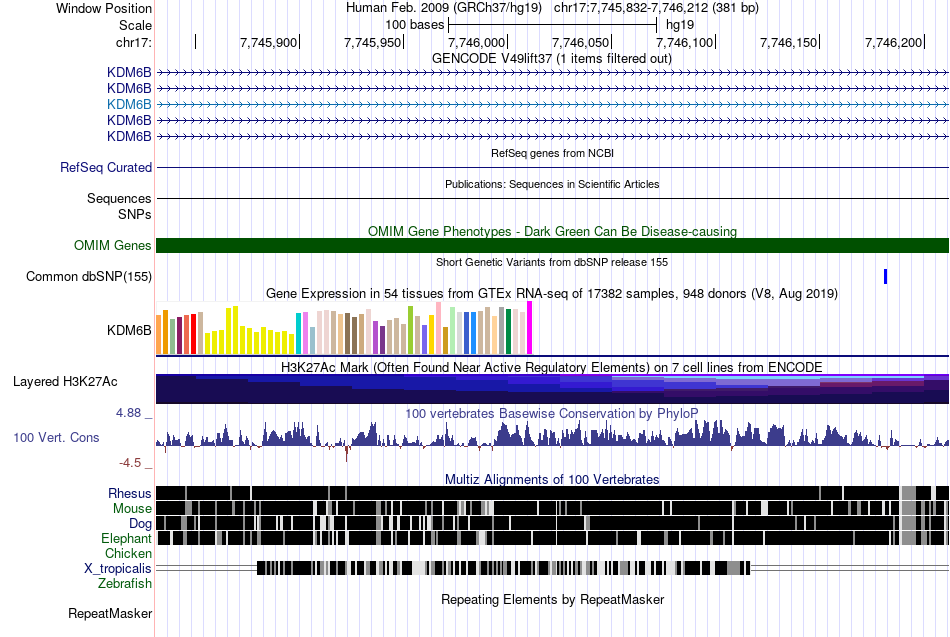This screenshot has height=637, width=950.
Task: Select the chr17: ruler label
Action: [x=133, y=42]
